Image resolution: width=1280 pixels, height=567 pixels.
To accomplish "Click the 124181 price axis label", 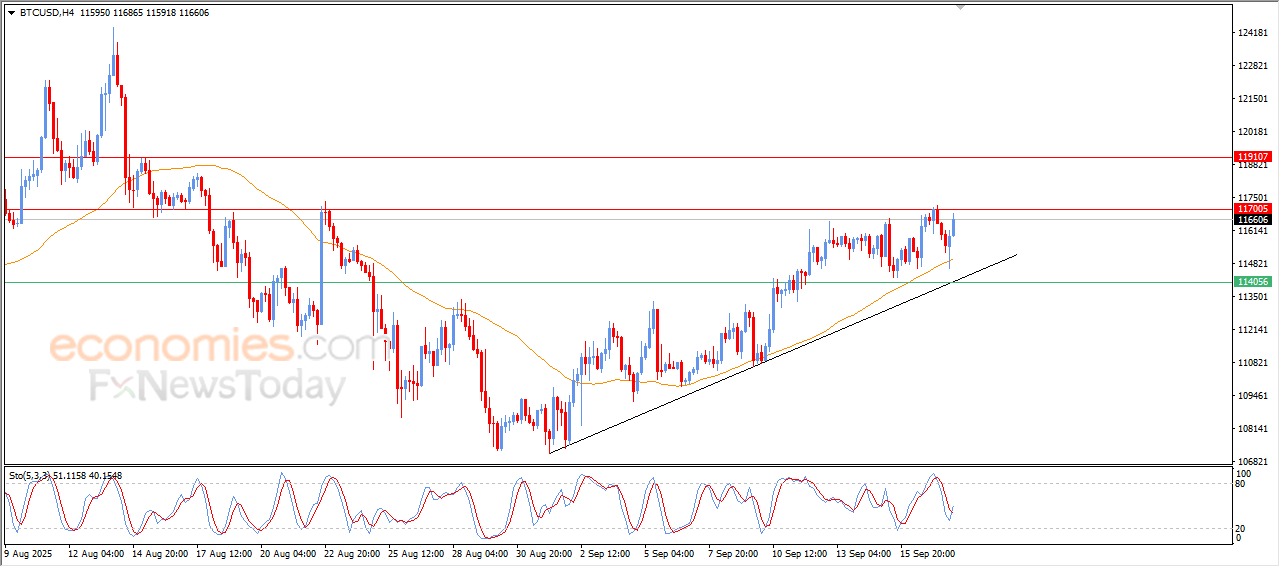I will (x=1253, y=33).
